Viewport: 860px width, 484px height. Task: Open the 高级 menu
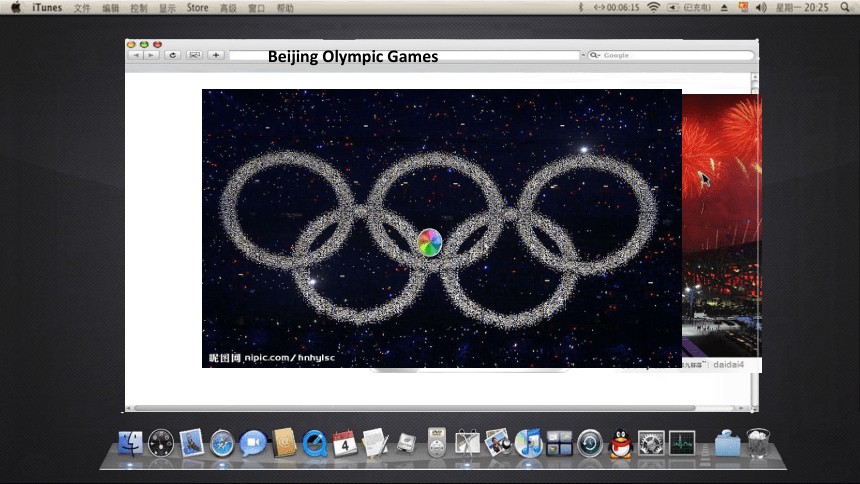228,8
